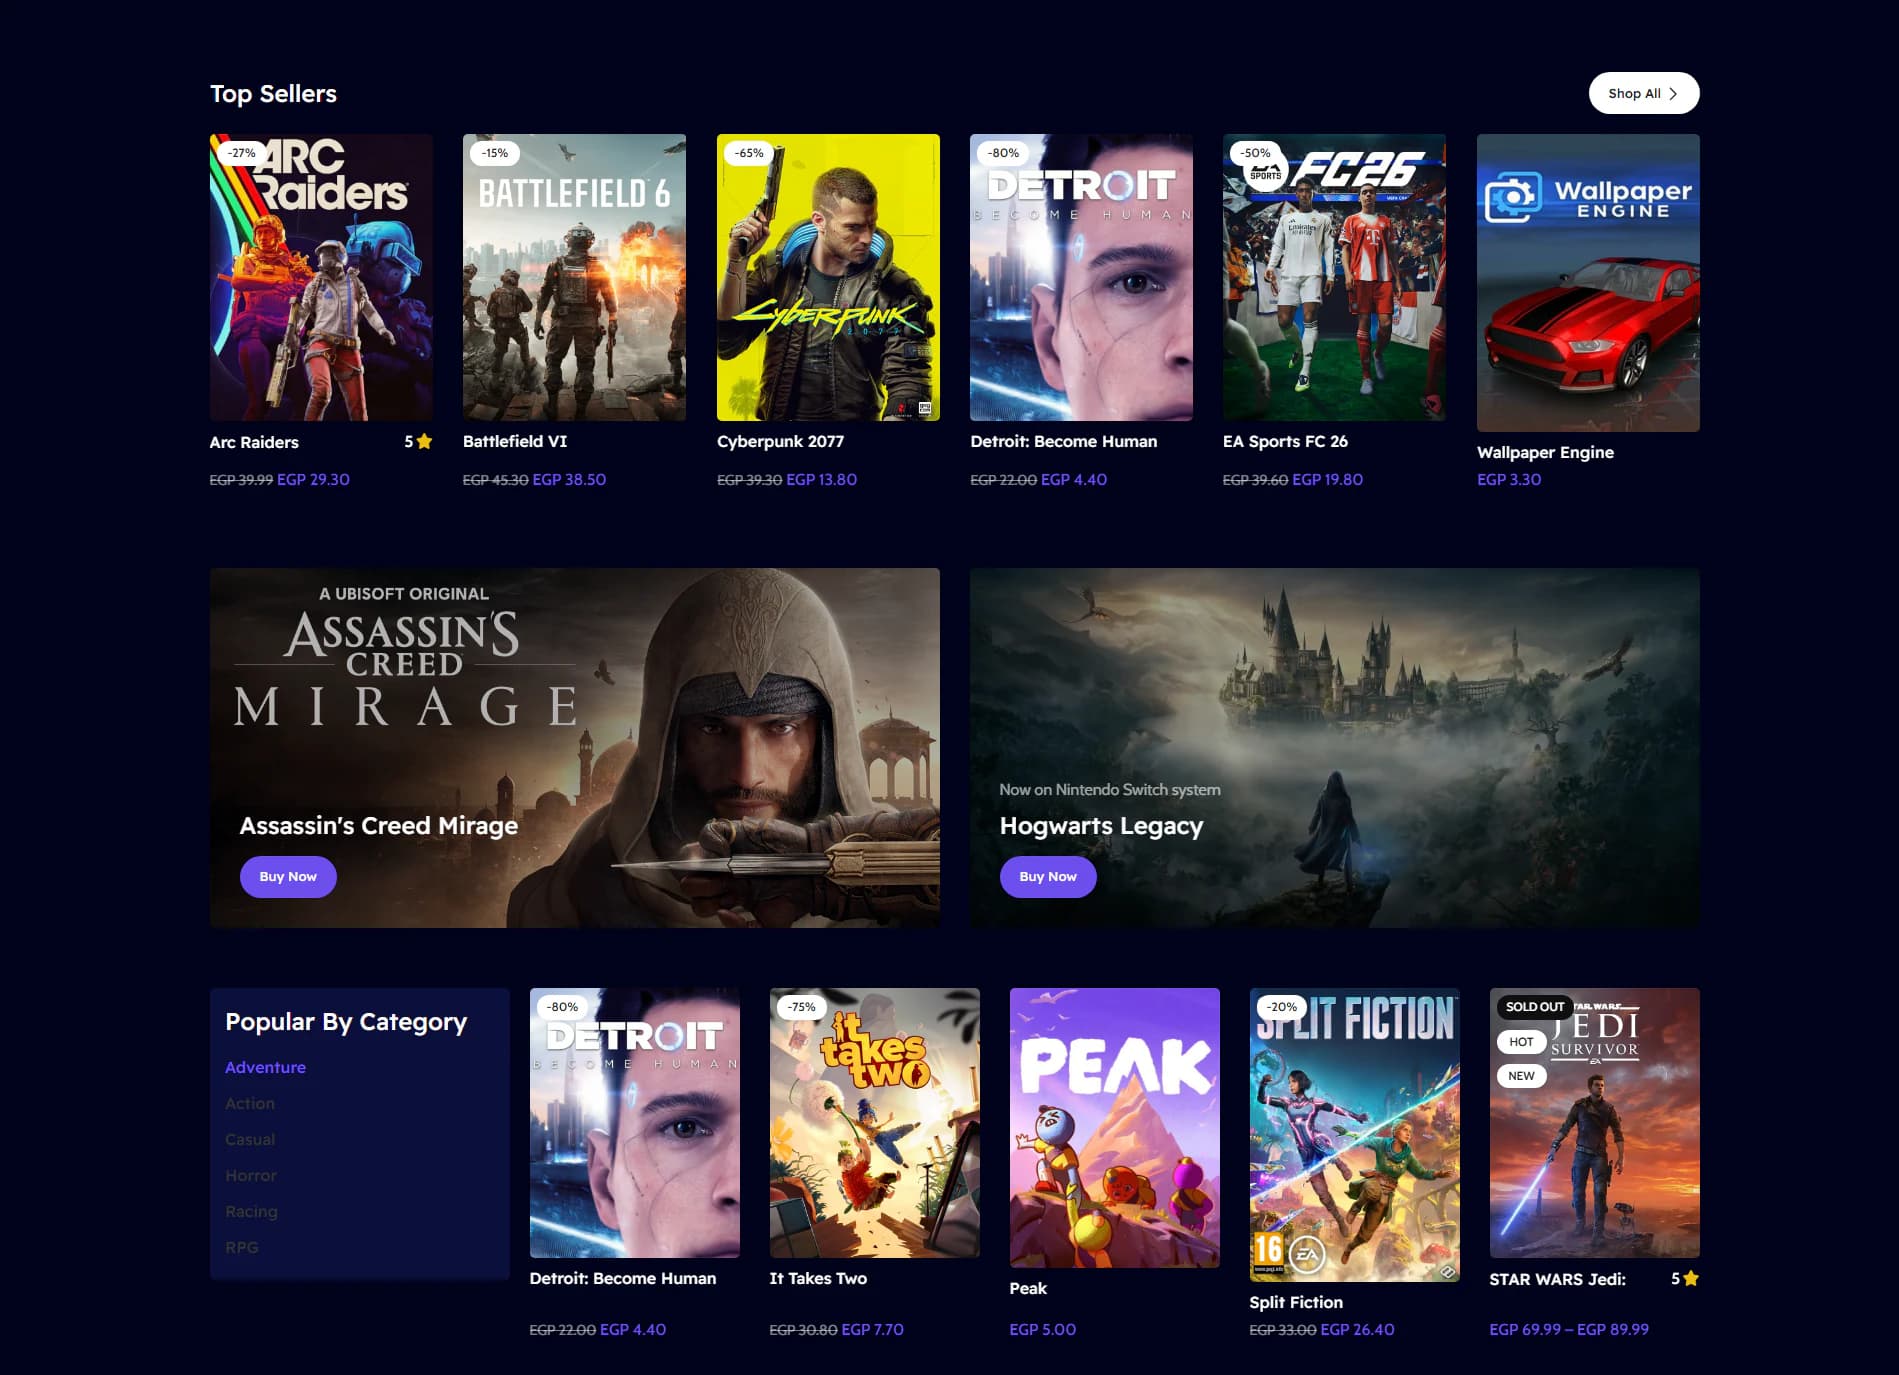Viewport: 1899px width, 1375px height.
Task: Open the It Takes Two cover image
Action: coord(874,1123)
